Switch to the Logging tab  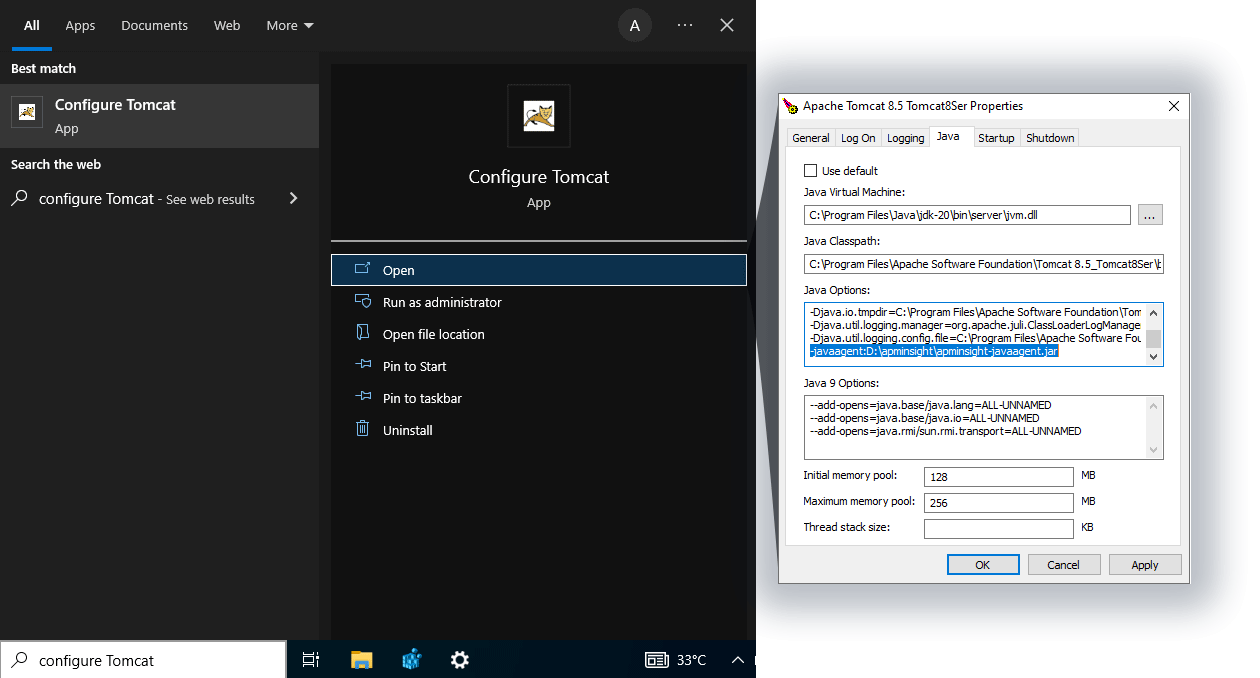905,138
